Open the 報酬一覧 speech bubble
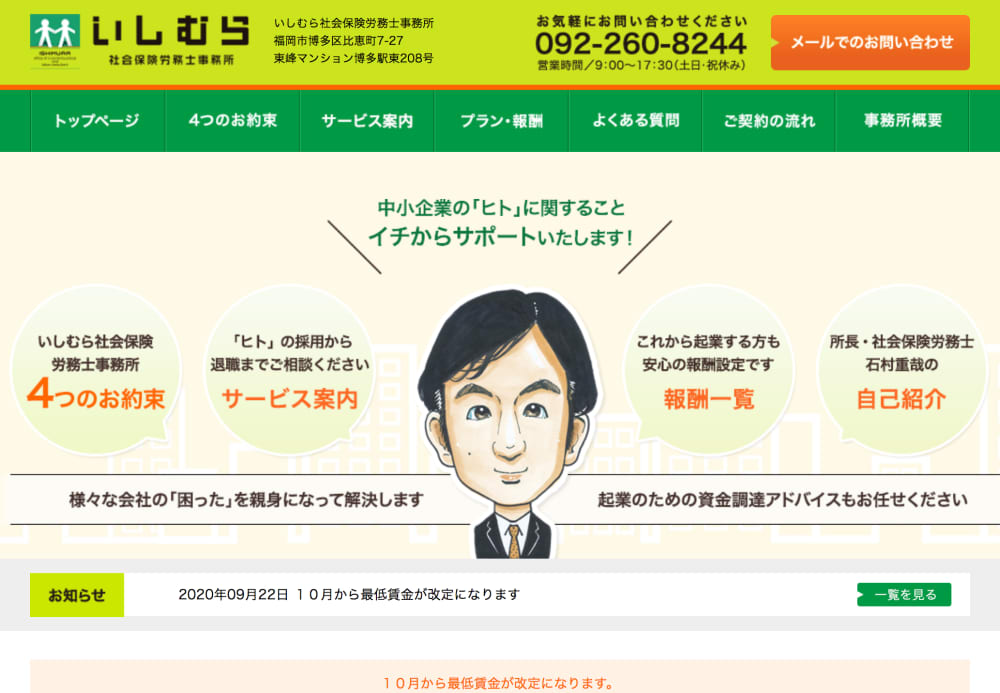 click(x=709, y=370)
